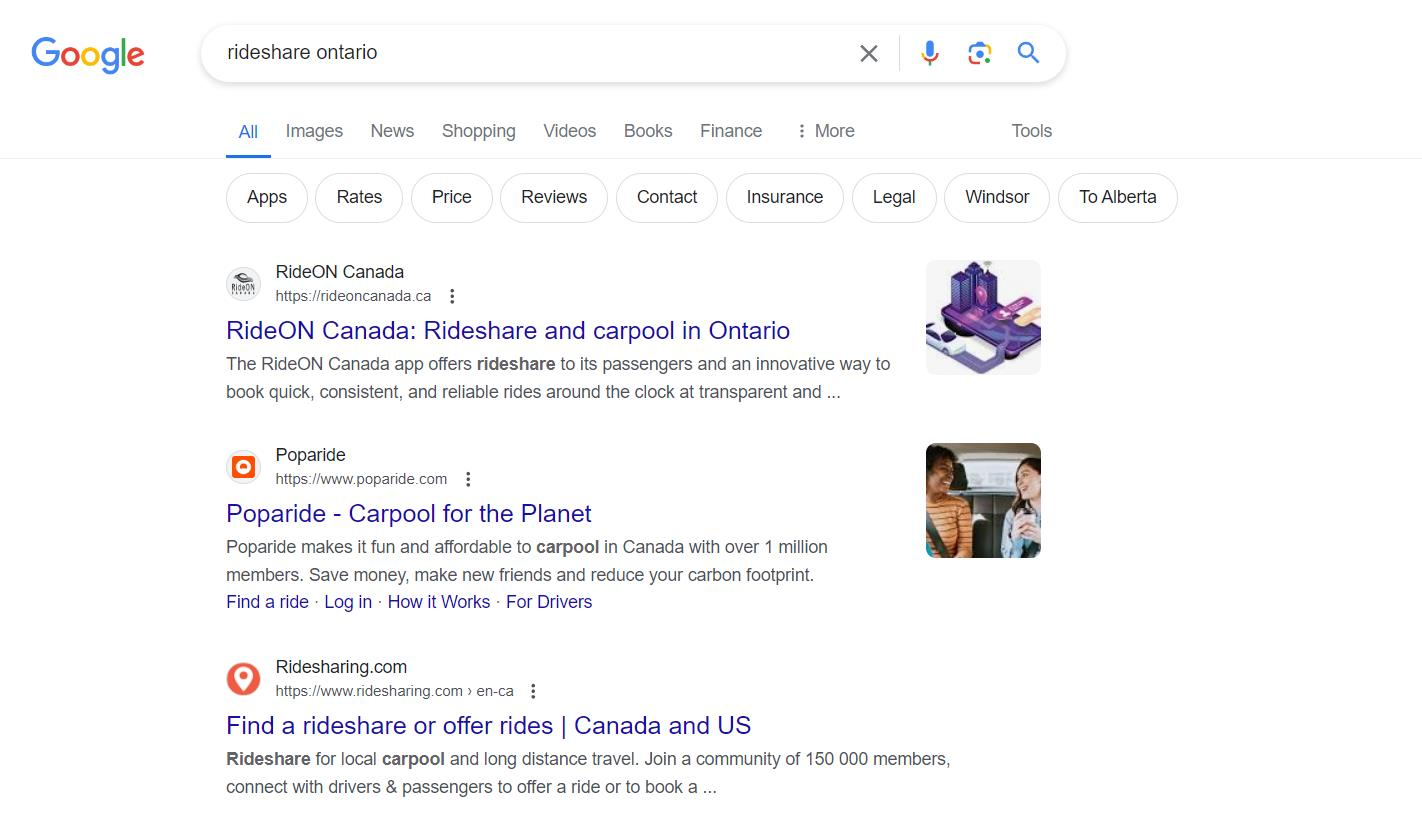
Task: Apply the Insurance filter chip
Action: click(785, 197)
